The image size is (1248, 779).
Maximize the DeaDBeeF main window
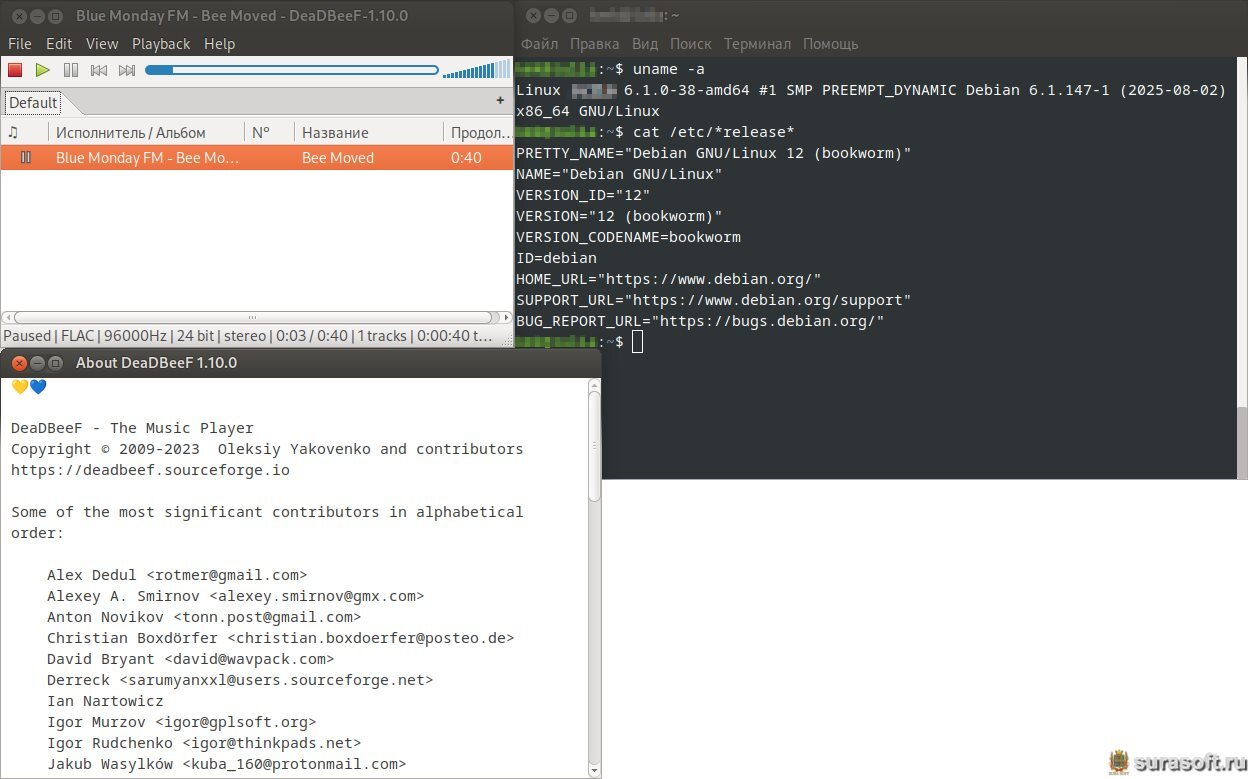click(56, 16)
